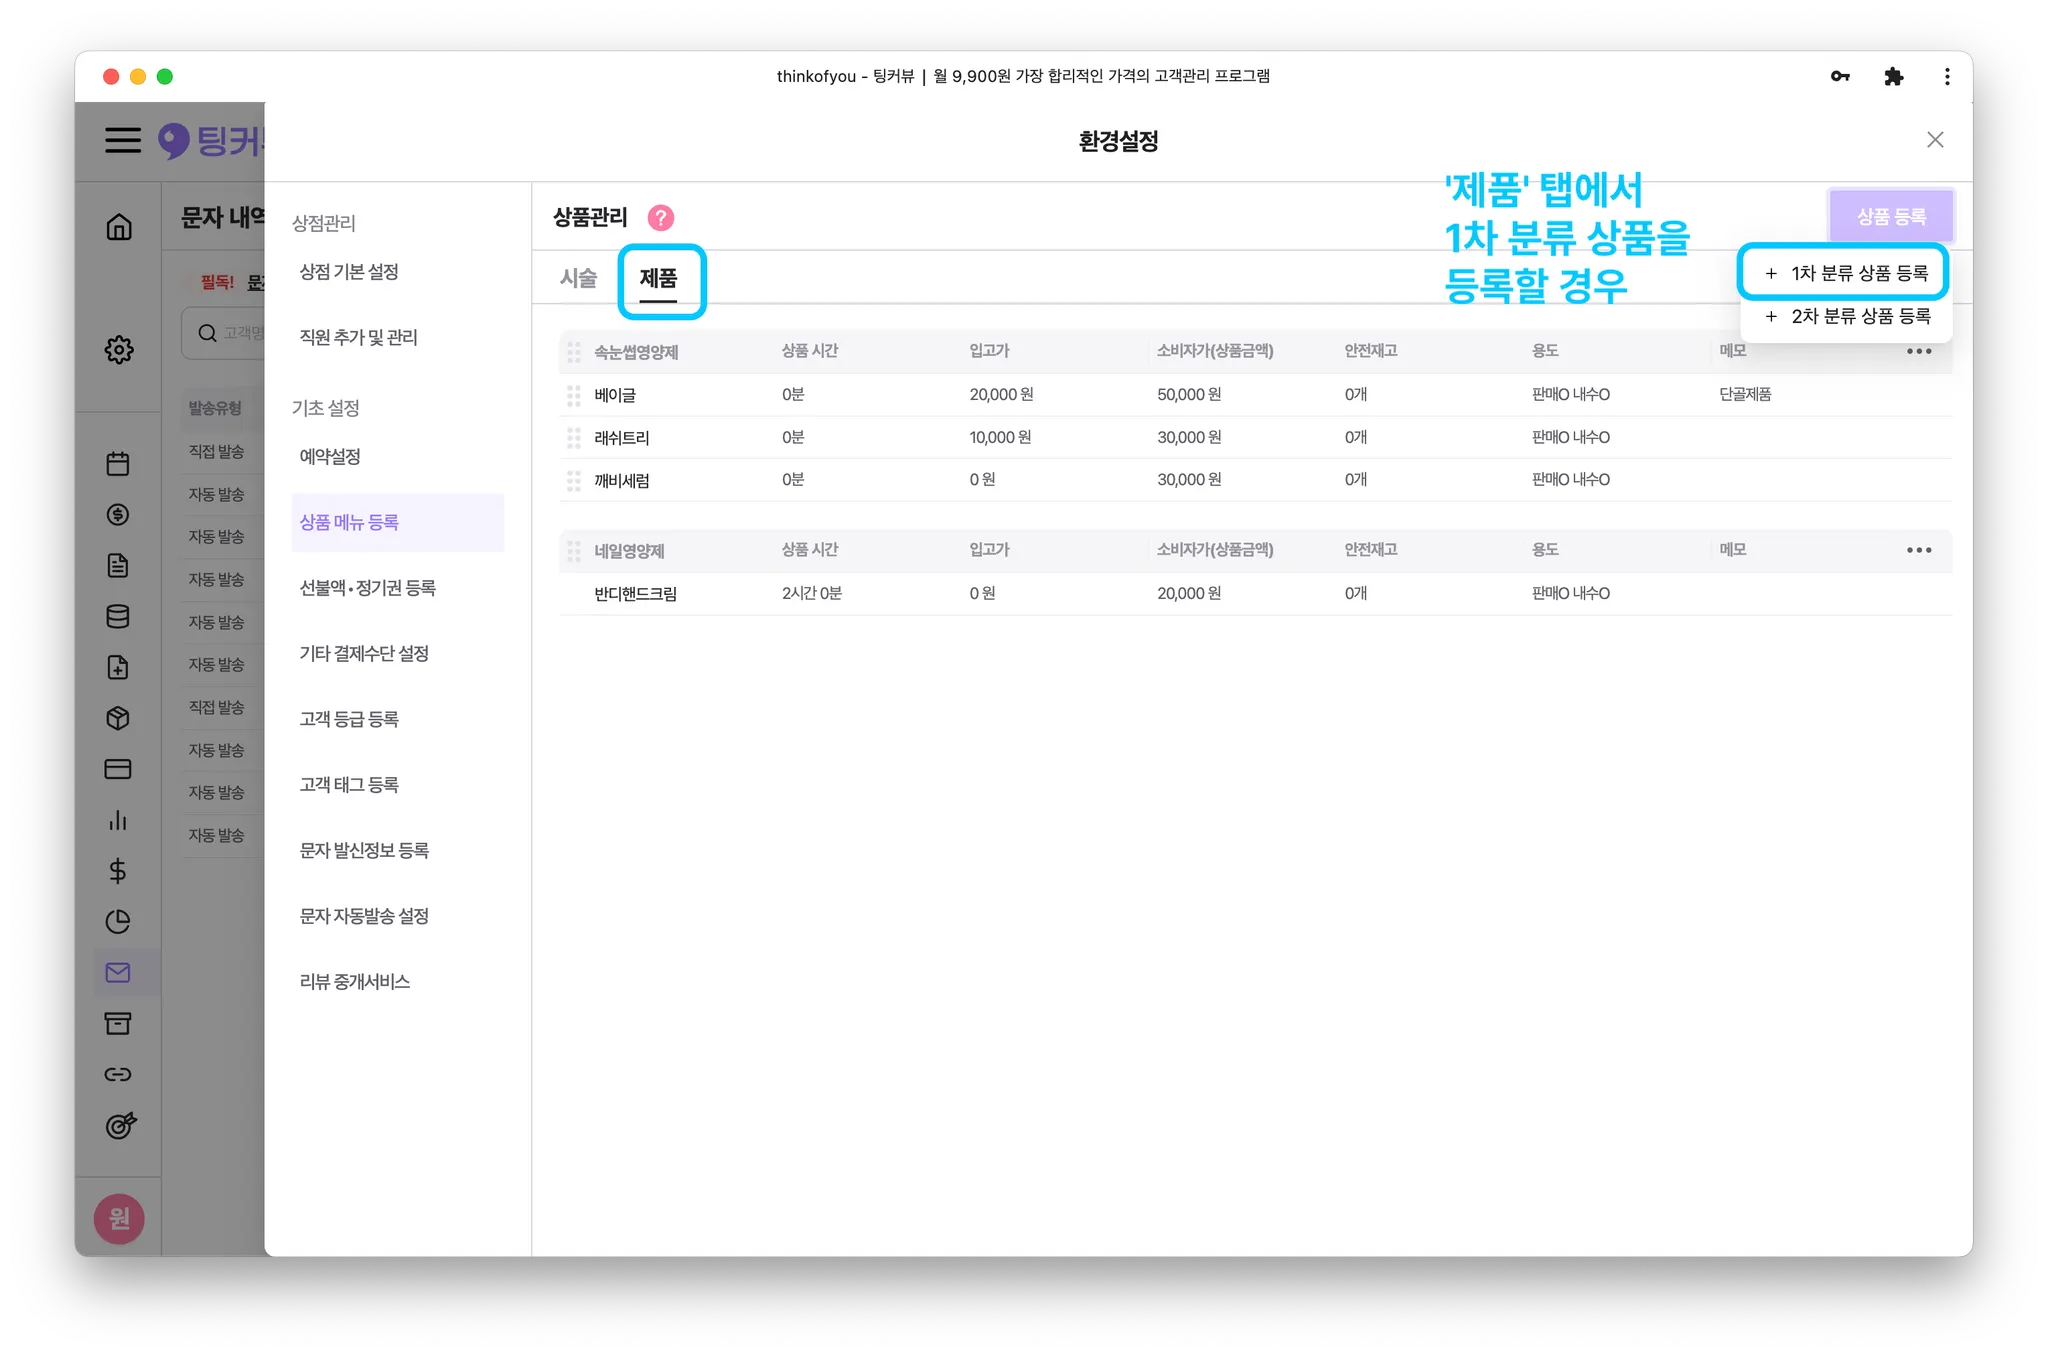Screen dimensions: 2048x1356
Task: Click the calendar icon in sidebar
Action: (118, 464)
